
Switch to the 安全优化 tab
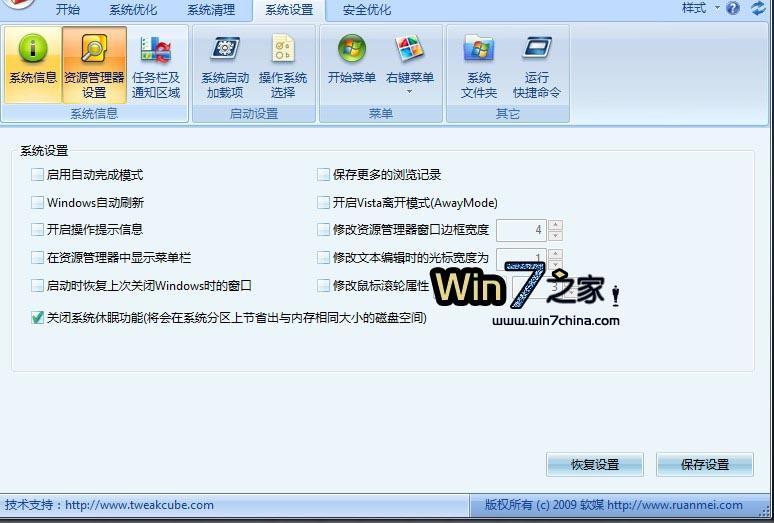[367, 10]
